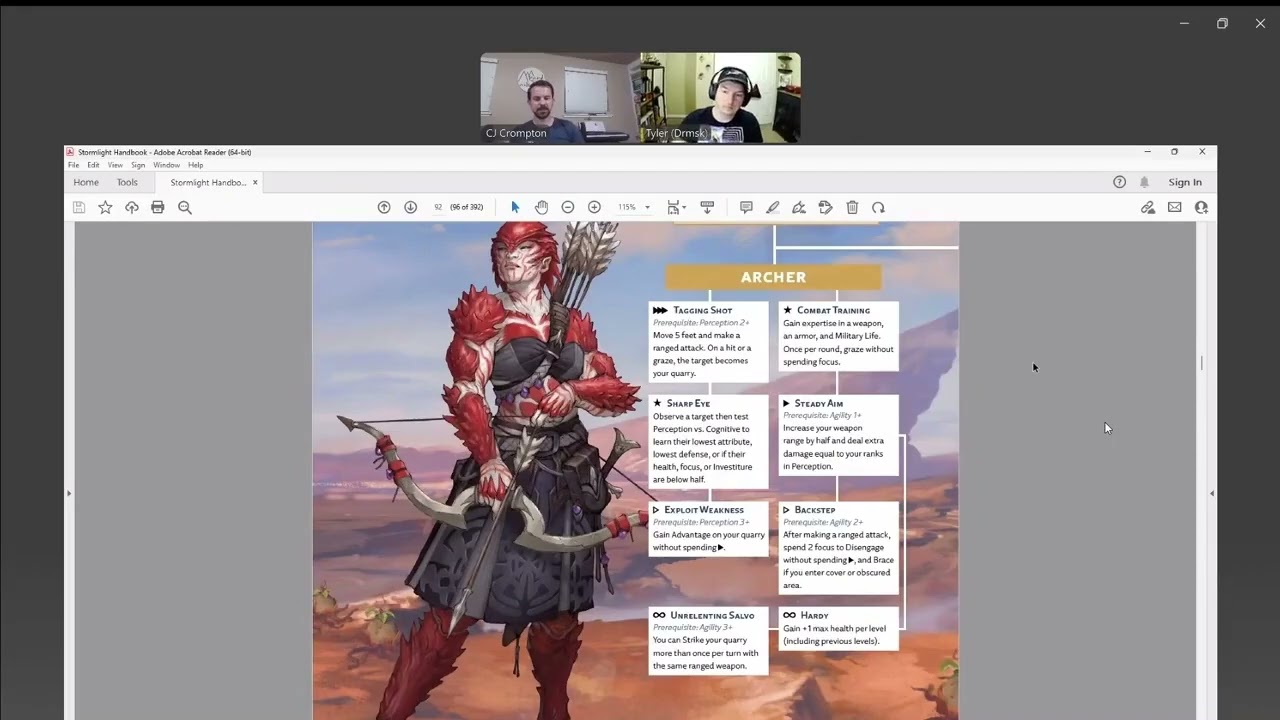Open the find text magnifier

185,207
